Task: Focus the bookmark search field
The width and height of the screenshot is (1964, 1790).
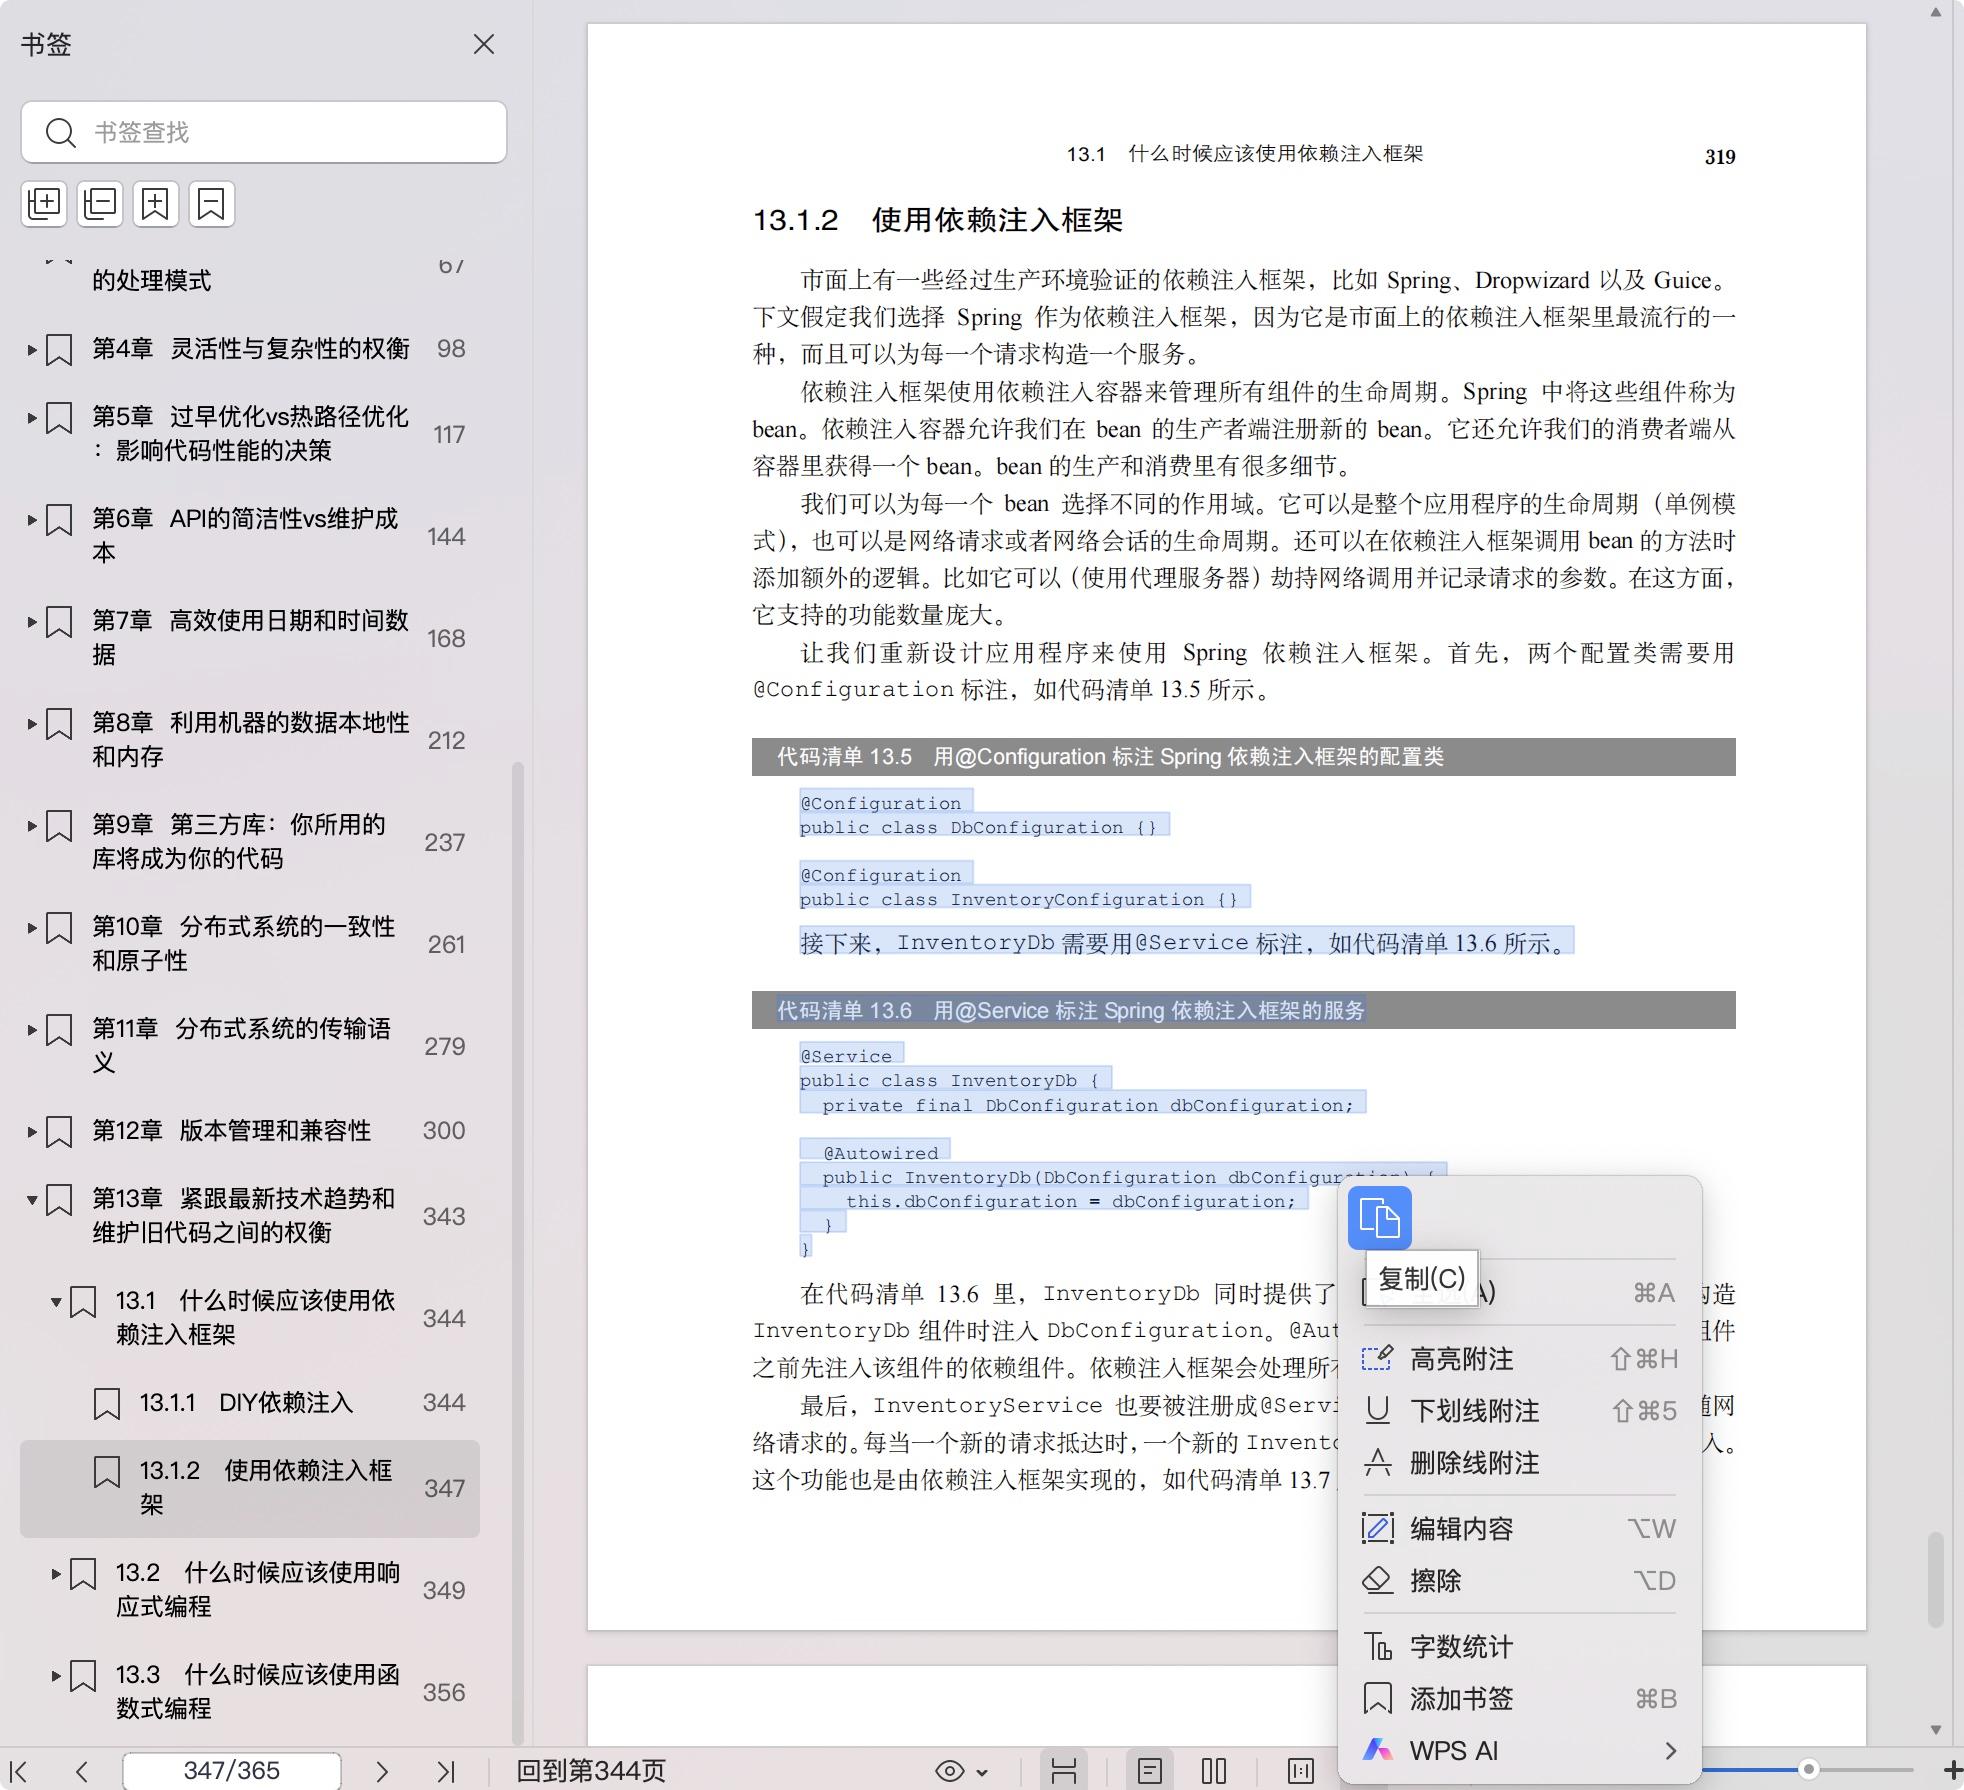Action: (x=264, y=132)
